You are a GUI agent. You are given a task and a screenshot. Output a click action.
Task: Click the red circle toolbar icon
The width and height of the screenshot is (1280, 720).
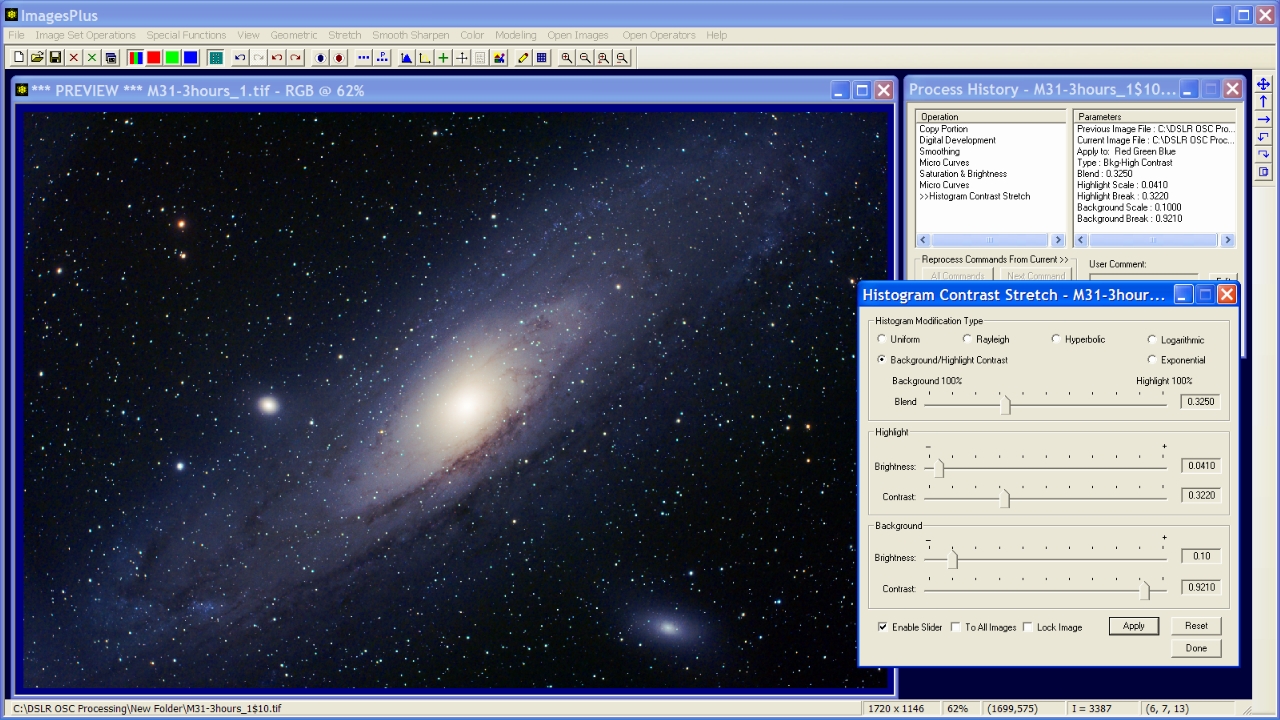click(x=339, y=58)
